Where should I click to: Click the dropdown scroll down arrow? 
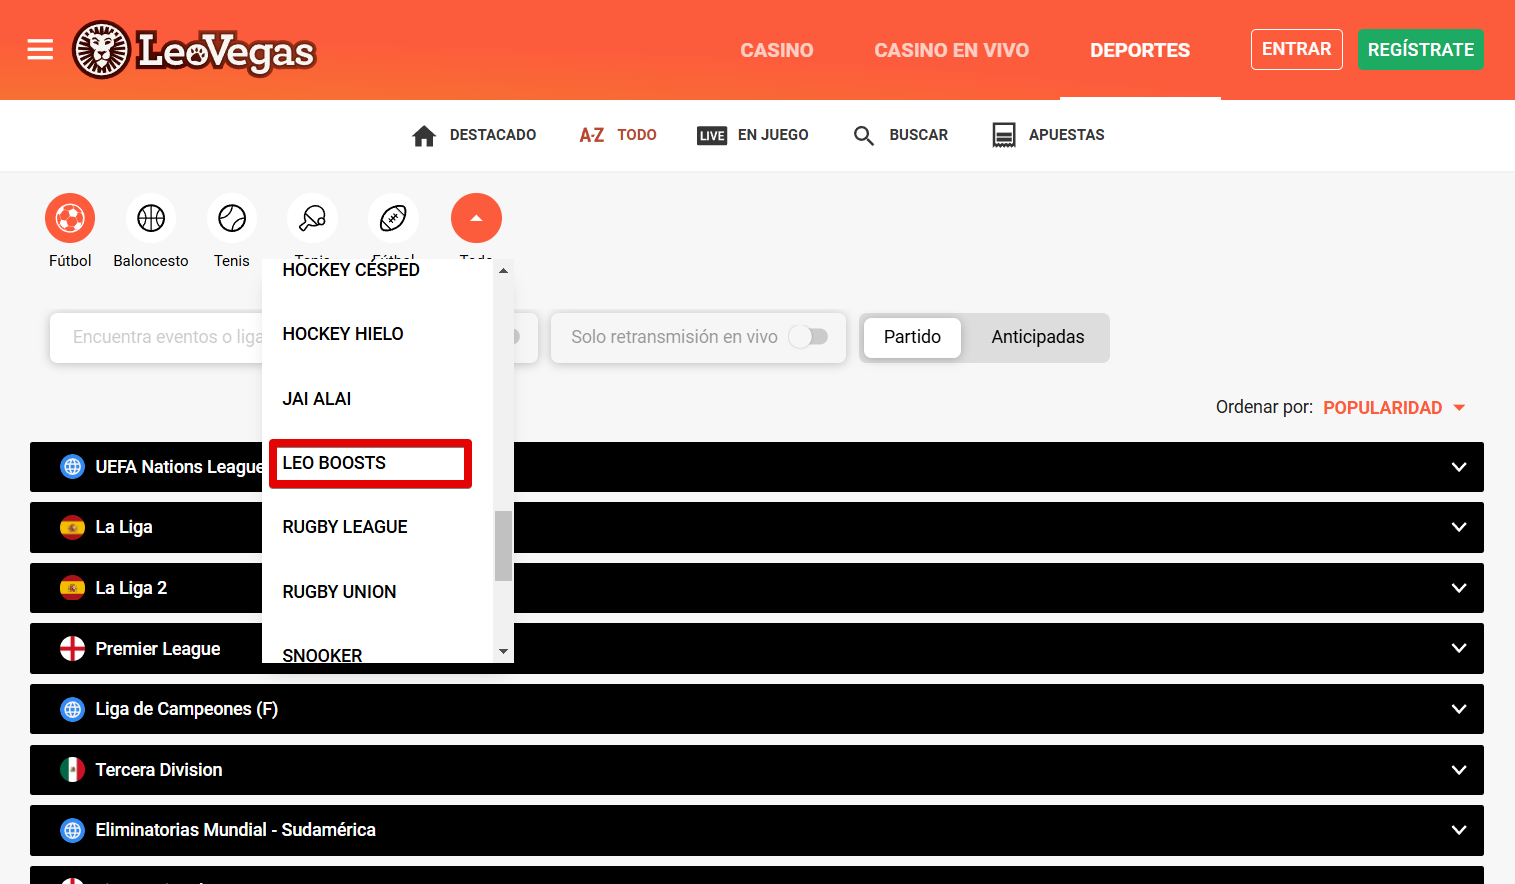pos(503,652)
